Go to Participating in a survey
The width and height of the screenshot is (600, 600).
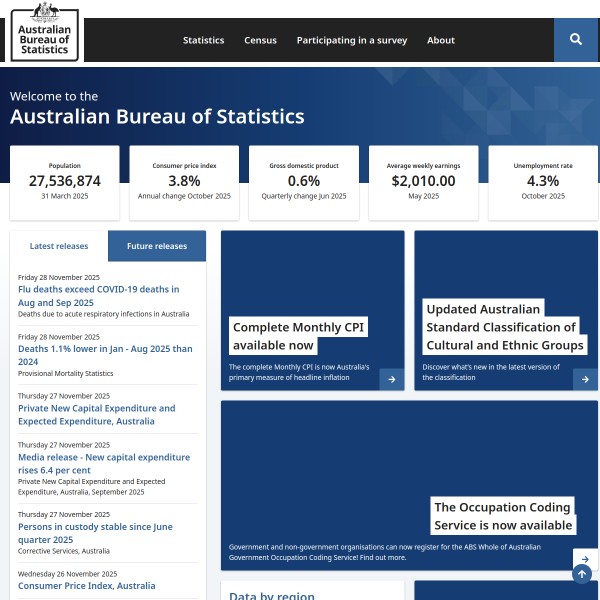(351, 41)
